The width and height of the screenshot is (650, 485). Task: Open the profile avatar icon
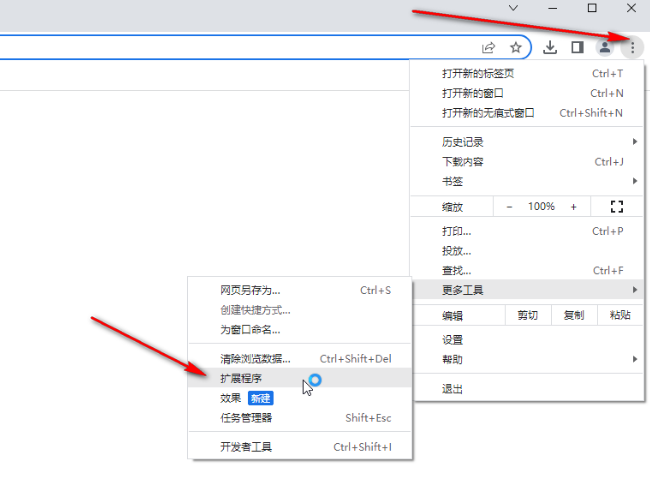click(605, 47)
